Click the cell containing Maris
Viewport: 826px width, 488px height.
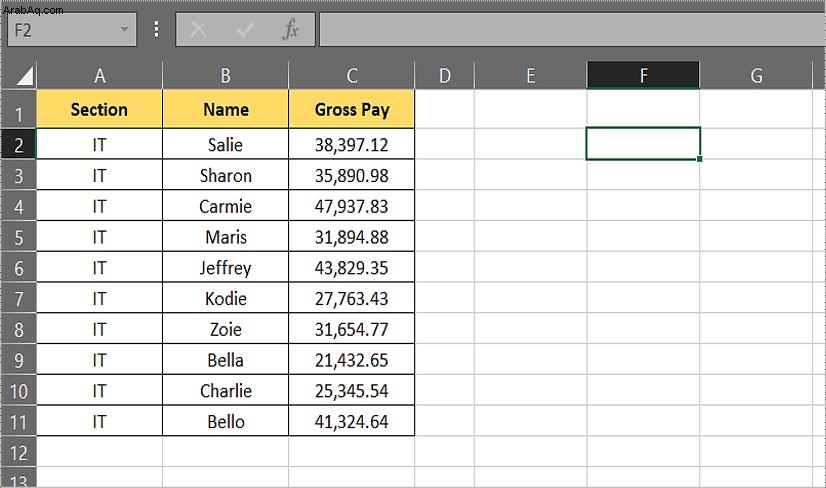pyautogui.click(x=225, y=237)
